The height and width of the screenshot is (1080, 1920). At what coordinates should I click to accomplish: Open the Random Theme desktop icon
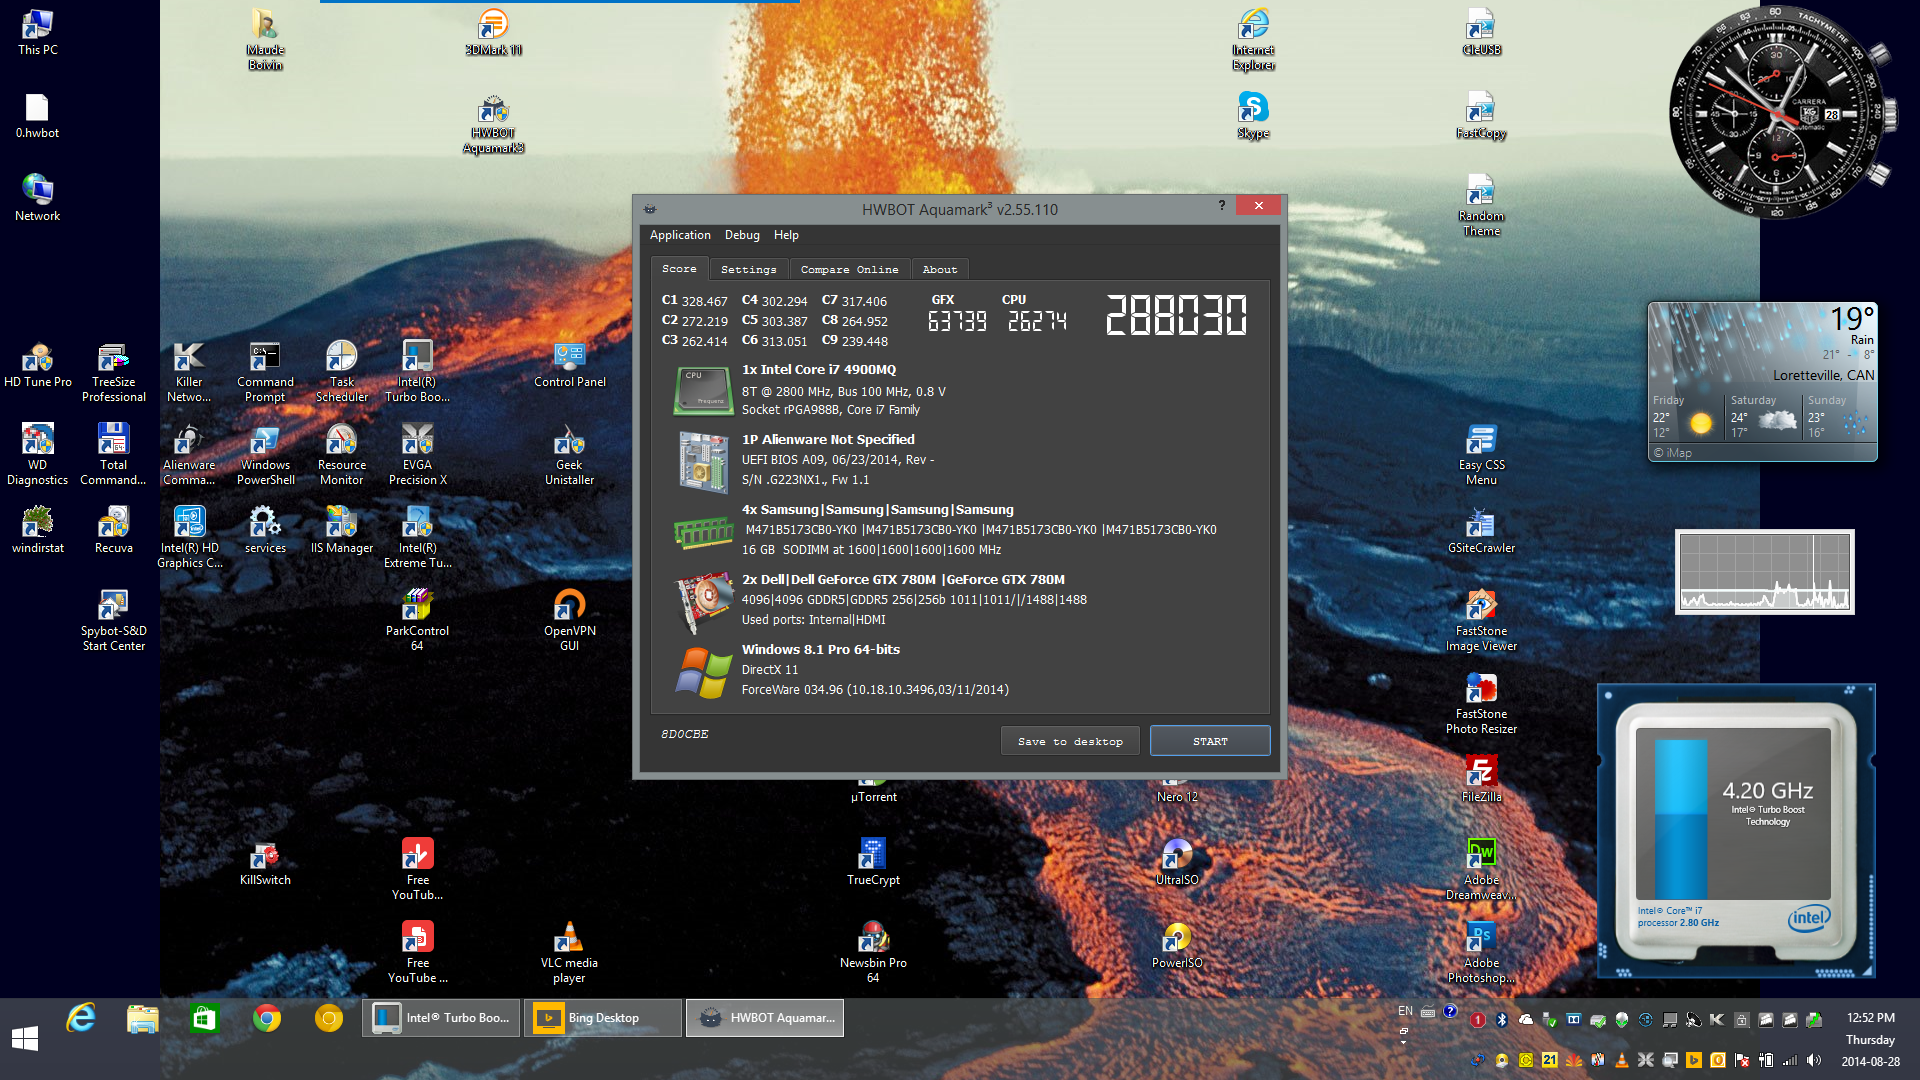pyautogui.click(x=1481, y=206)
